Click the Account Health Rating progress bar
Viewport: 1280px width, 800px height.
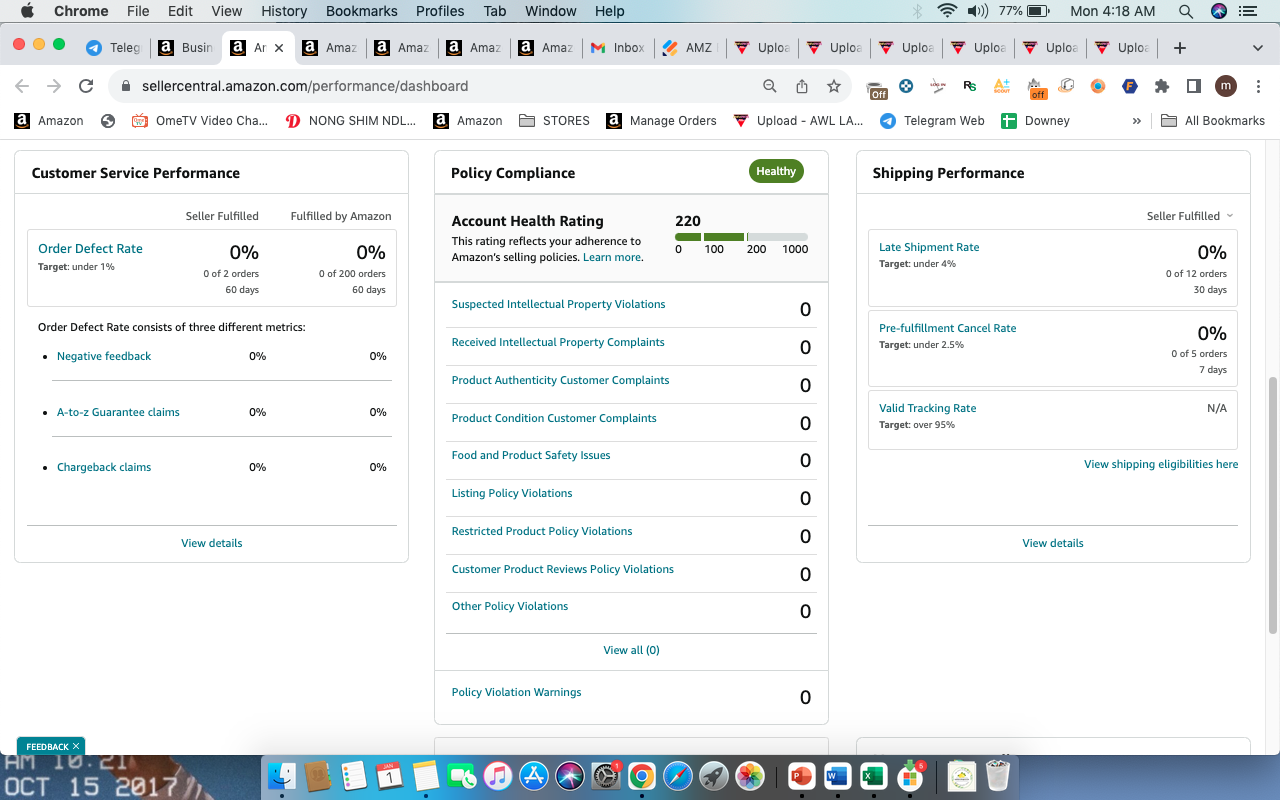pyautogui.click(x=741, y=237)
